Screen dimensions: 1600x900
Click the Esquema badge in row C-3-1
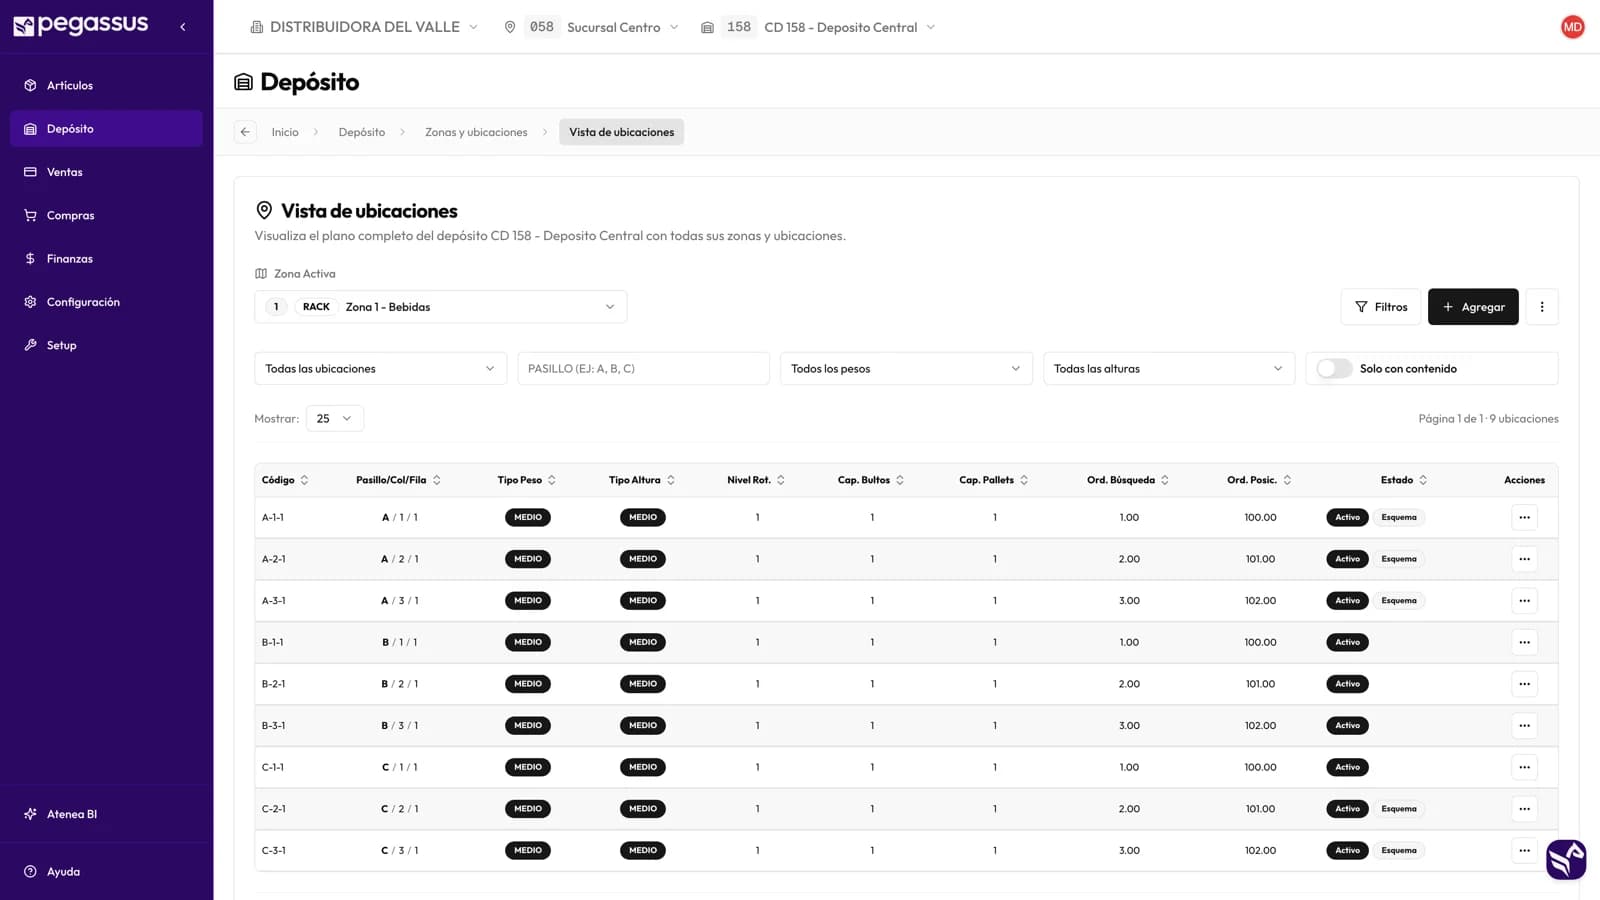pyautogui.click(x=1399, y=851)
